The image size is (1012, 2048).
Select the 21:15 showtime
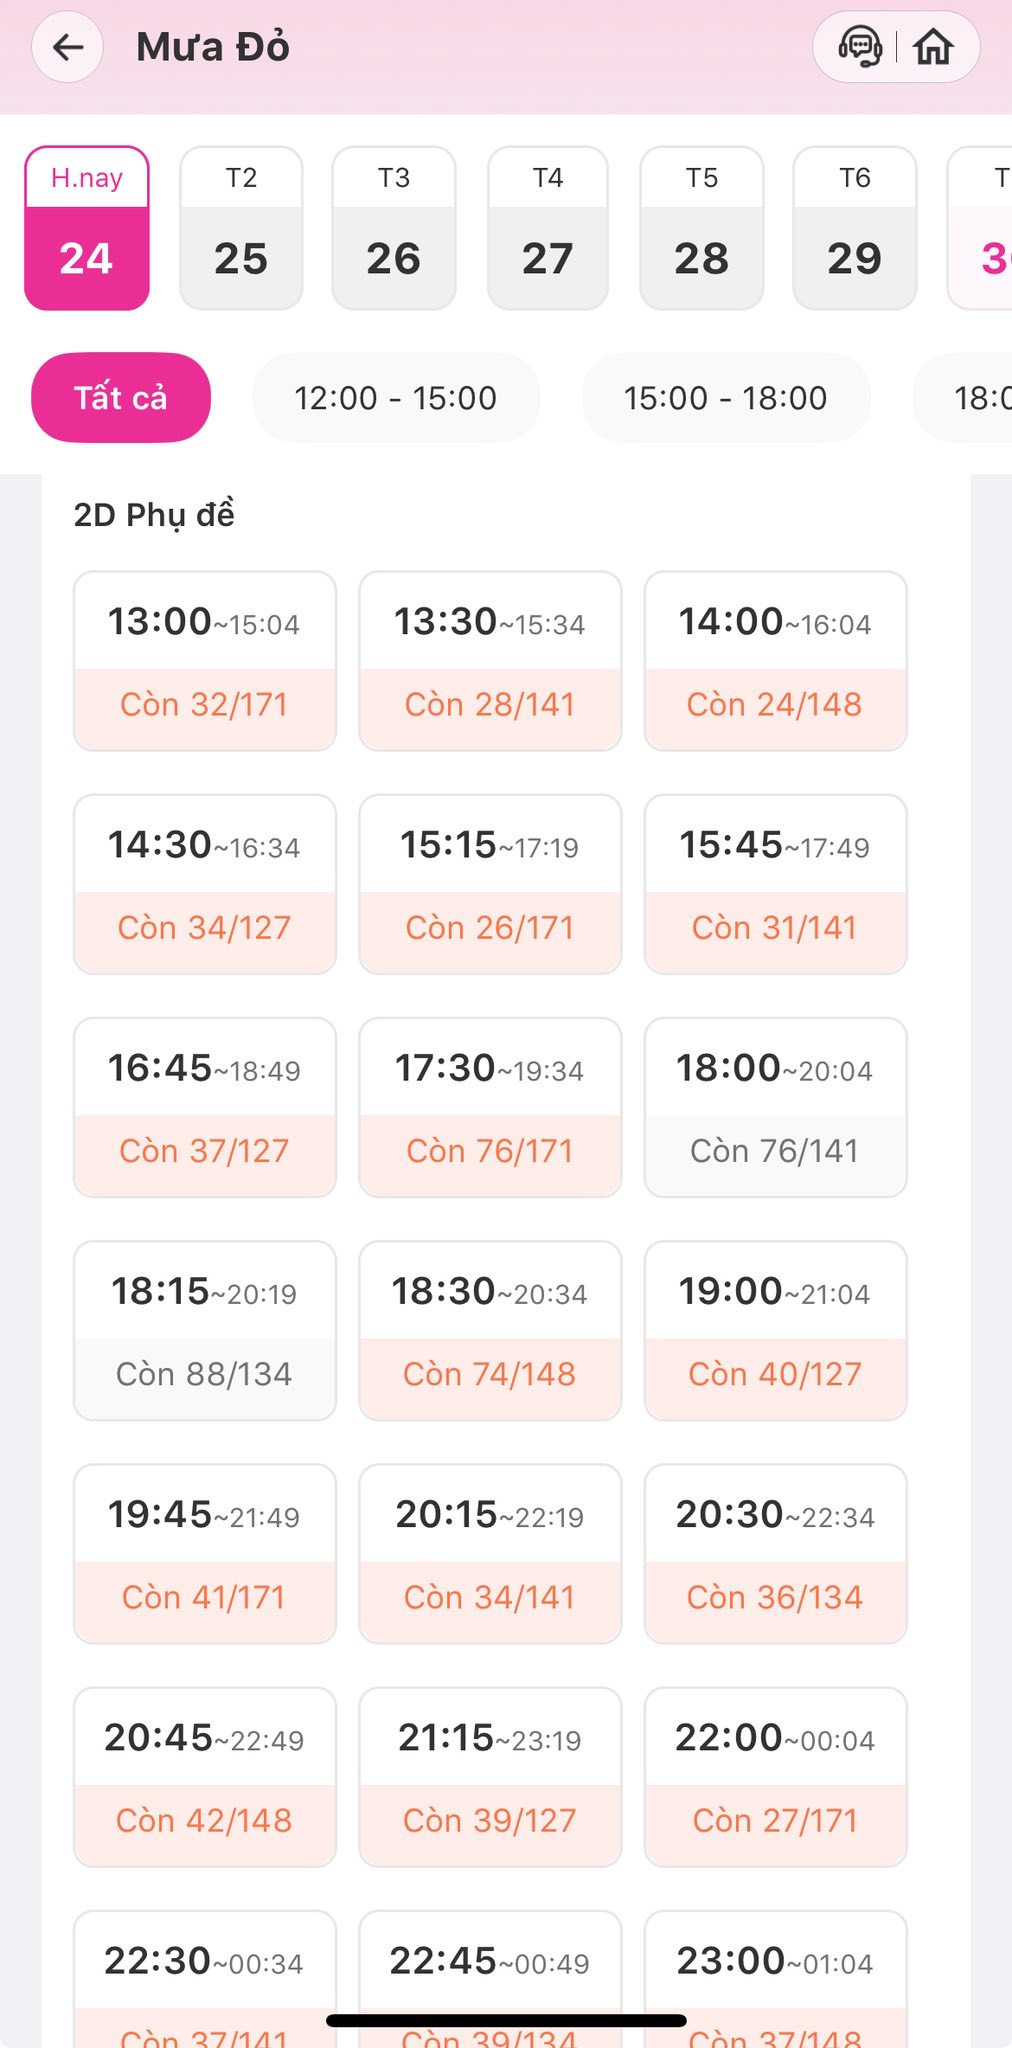[490, 1776]
